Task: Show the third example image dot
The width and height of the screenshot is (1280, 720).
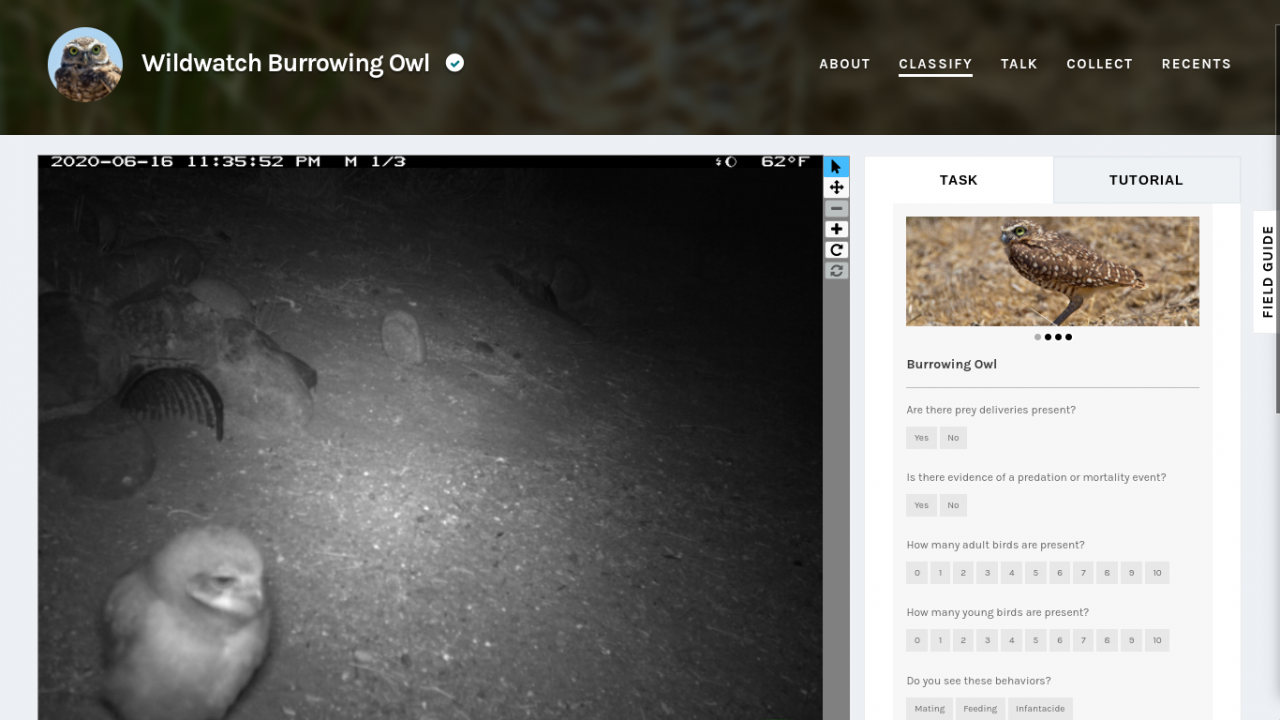Action: coord(1058,337)
